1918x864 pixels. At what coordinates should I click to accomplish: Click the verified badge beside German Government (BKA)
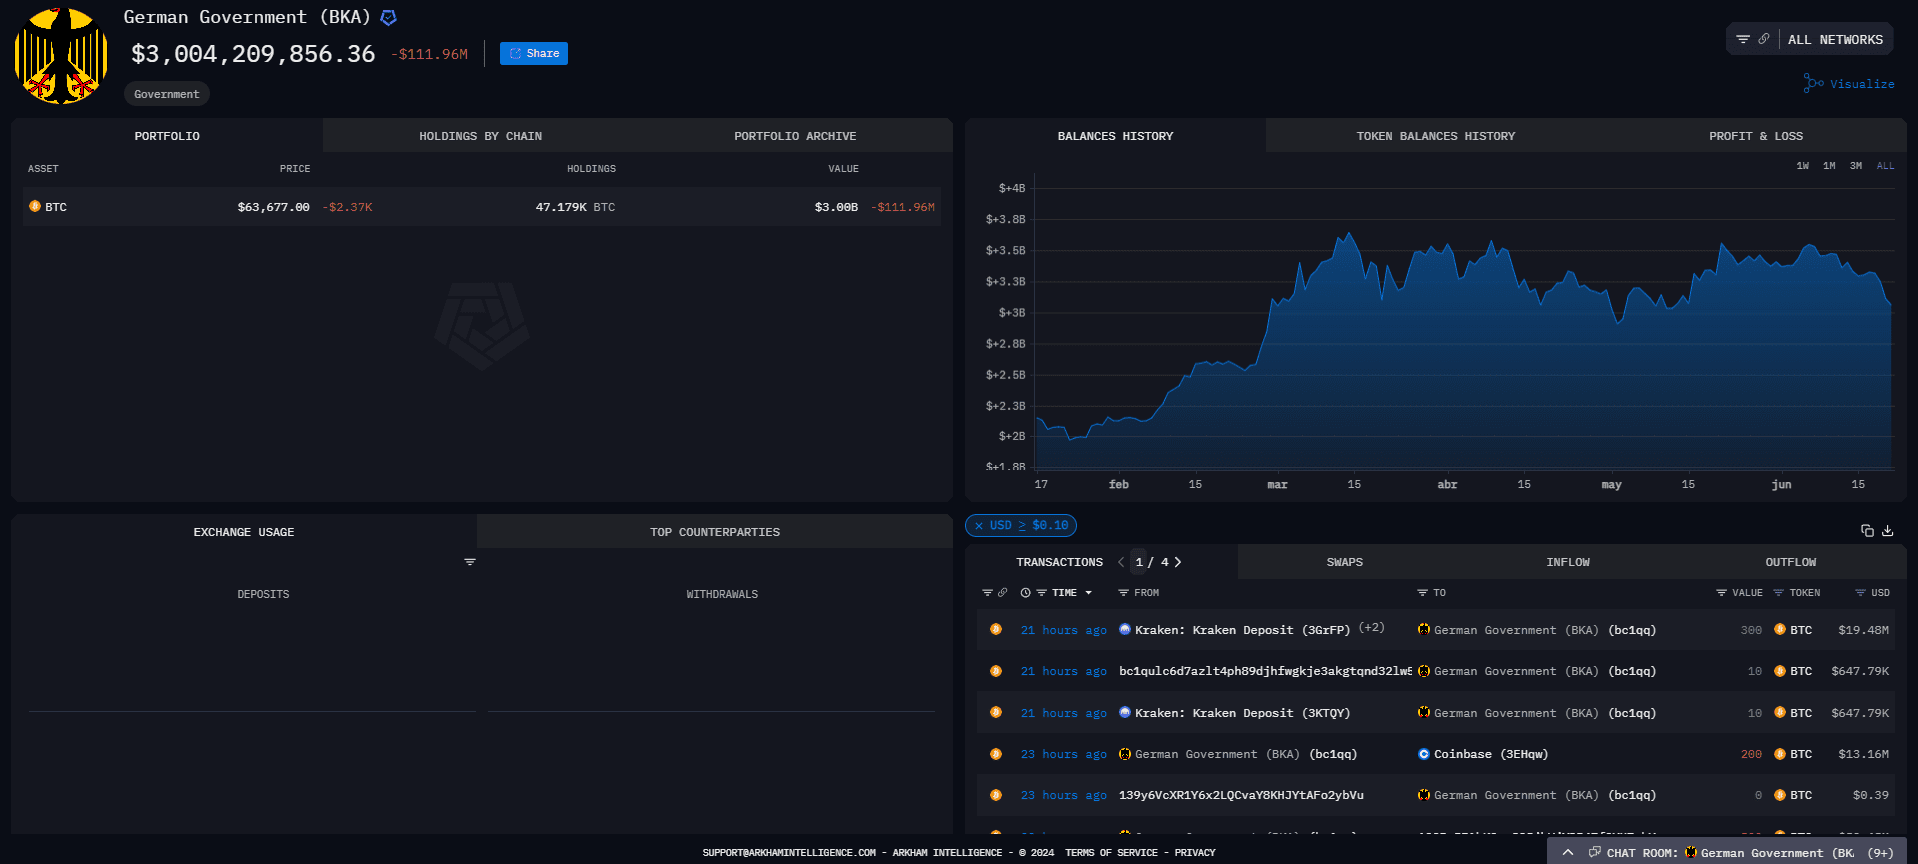click(389, 17)
